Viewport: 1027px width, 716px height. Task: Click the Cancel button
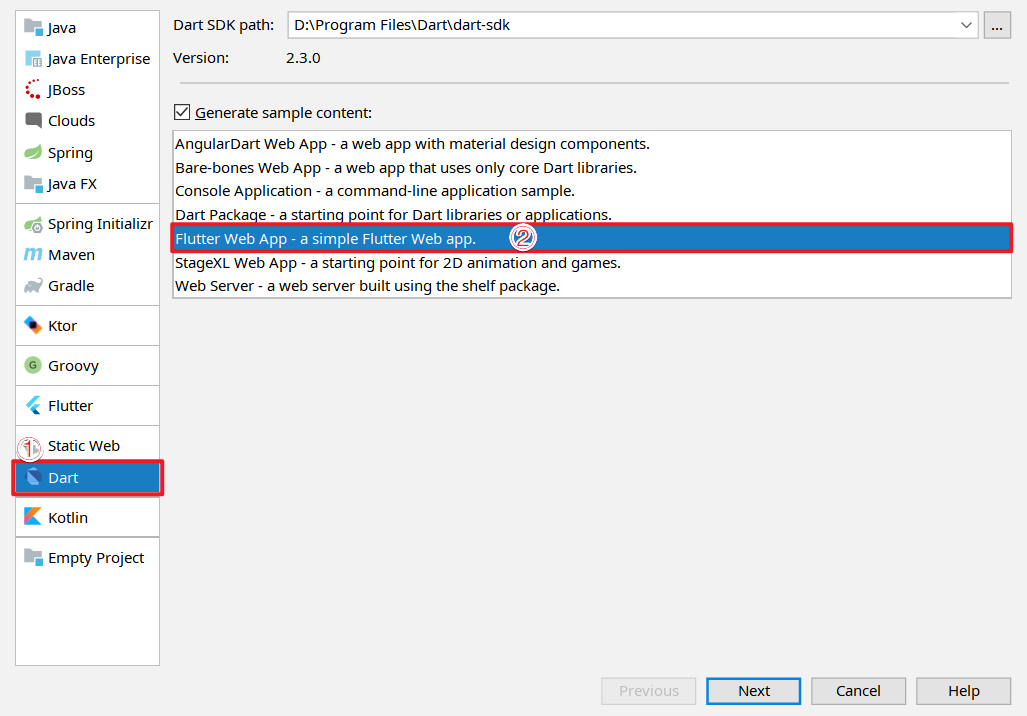[x=858, y=690]
